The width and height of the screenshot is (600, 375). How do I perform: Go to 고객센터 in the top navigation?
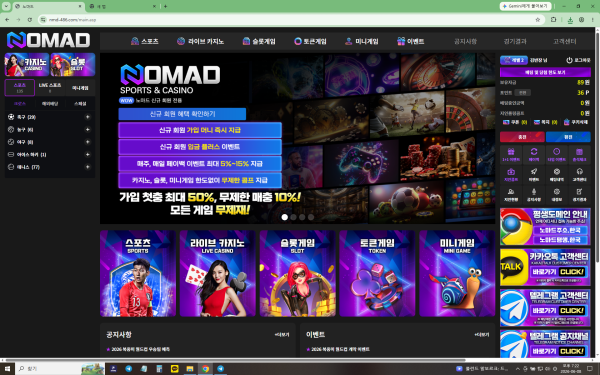point(564,41)
